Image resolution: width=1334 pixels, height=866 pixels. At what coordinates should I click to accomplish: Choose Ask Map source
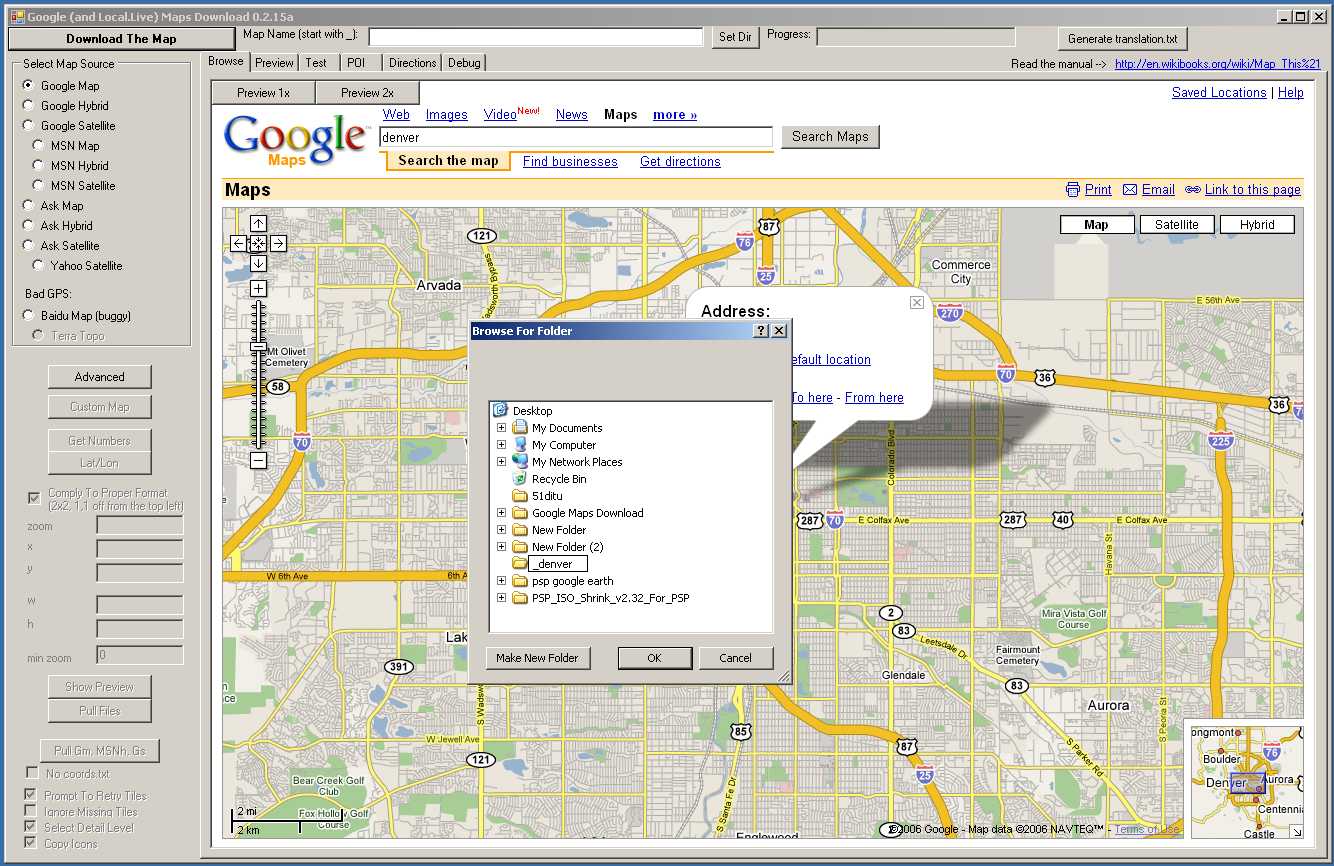(x=28, y=206)
